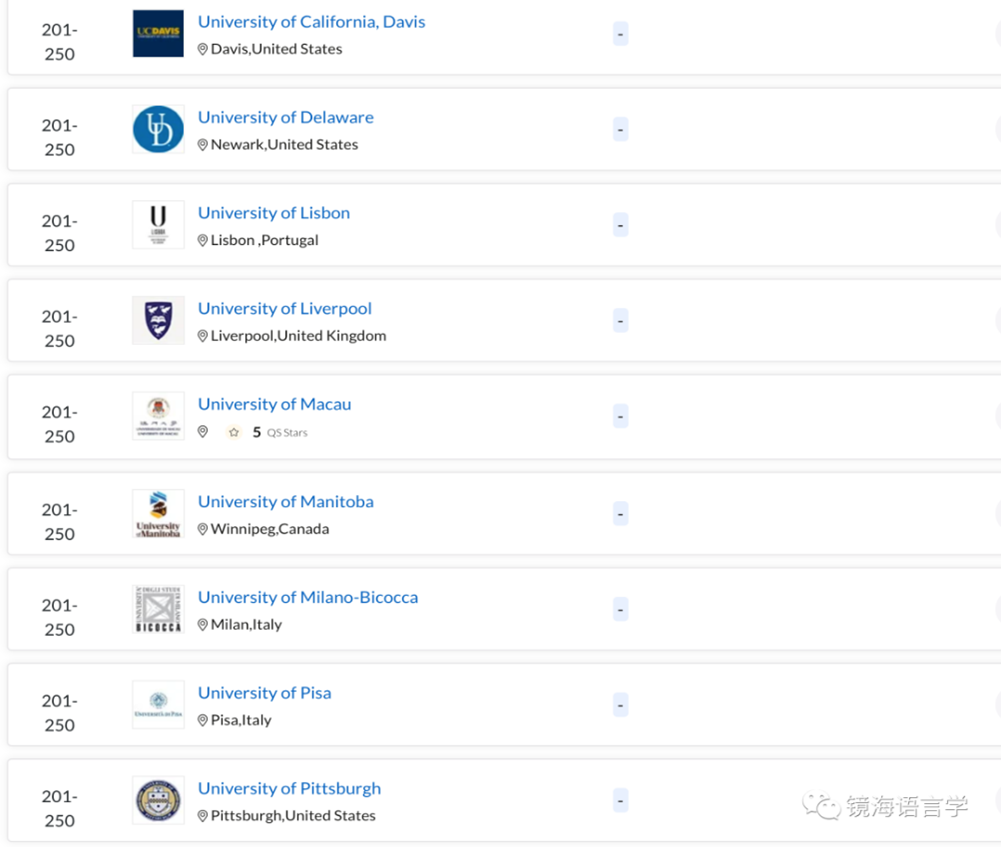Click the University of Manitoba logo

158,514
